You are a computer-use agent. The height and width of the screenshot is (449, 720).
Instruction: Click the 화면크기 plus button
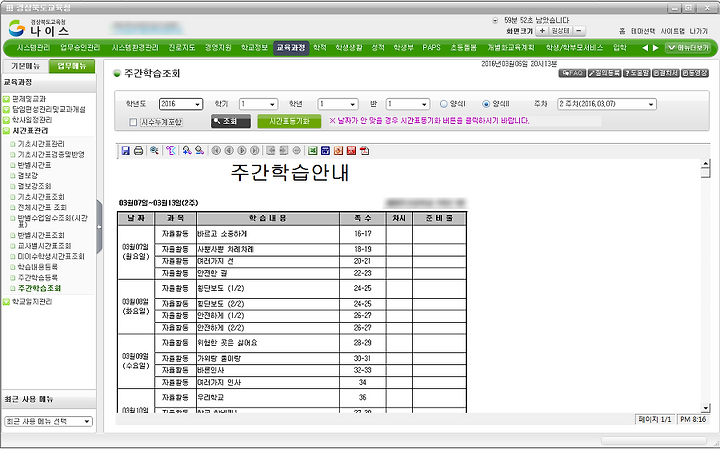542,31
